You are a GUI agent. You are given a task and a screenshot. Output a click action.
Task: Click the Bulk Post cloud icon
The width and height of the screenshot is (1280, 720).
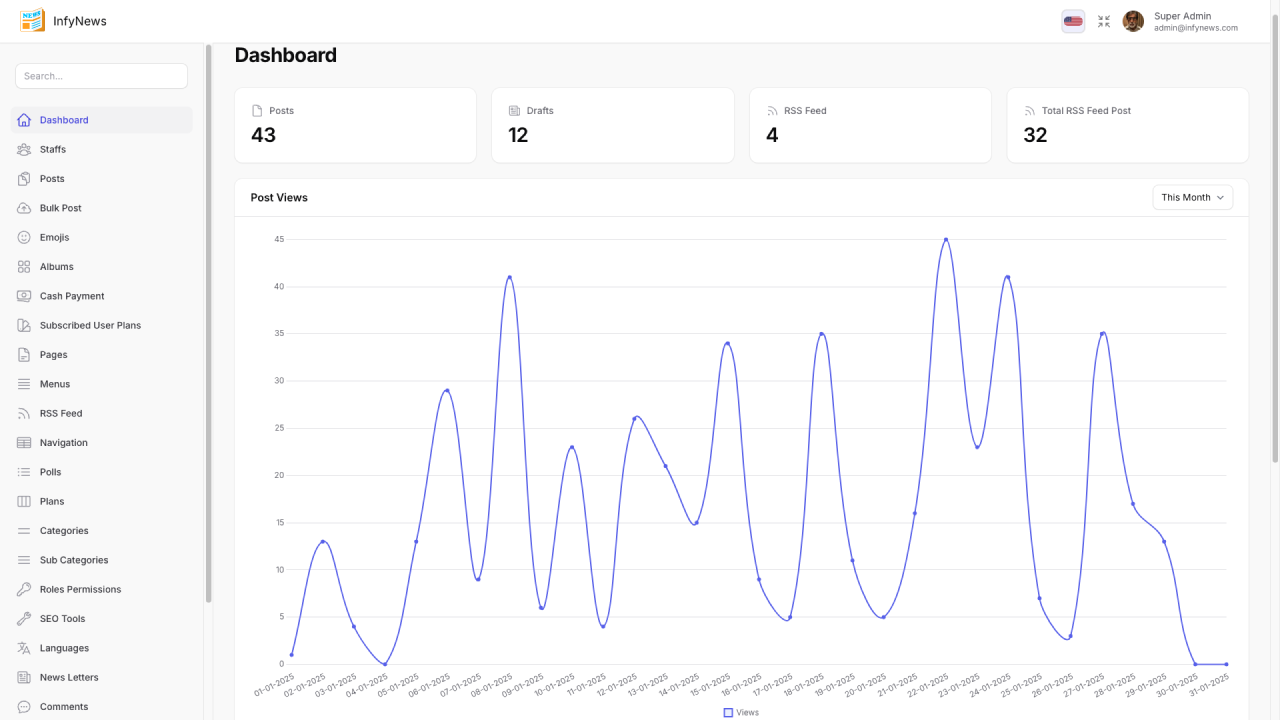pyautogui.click(x=24, y=208)
